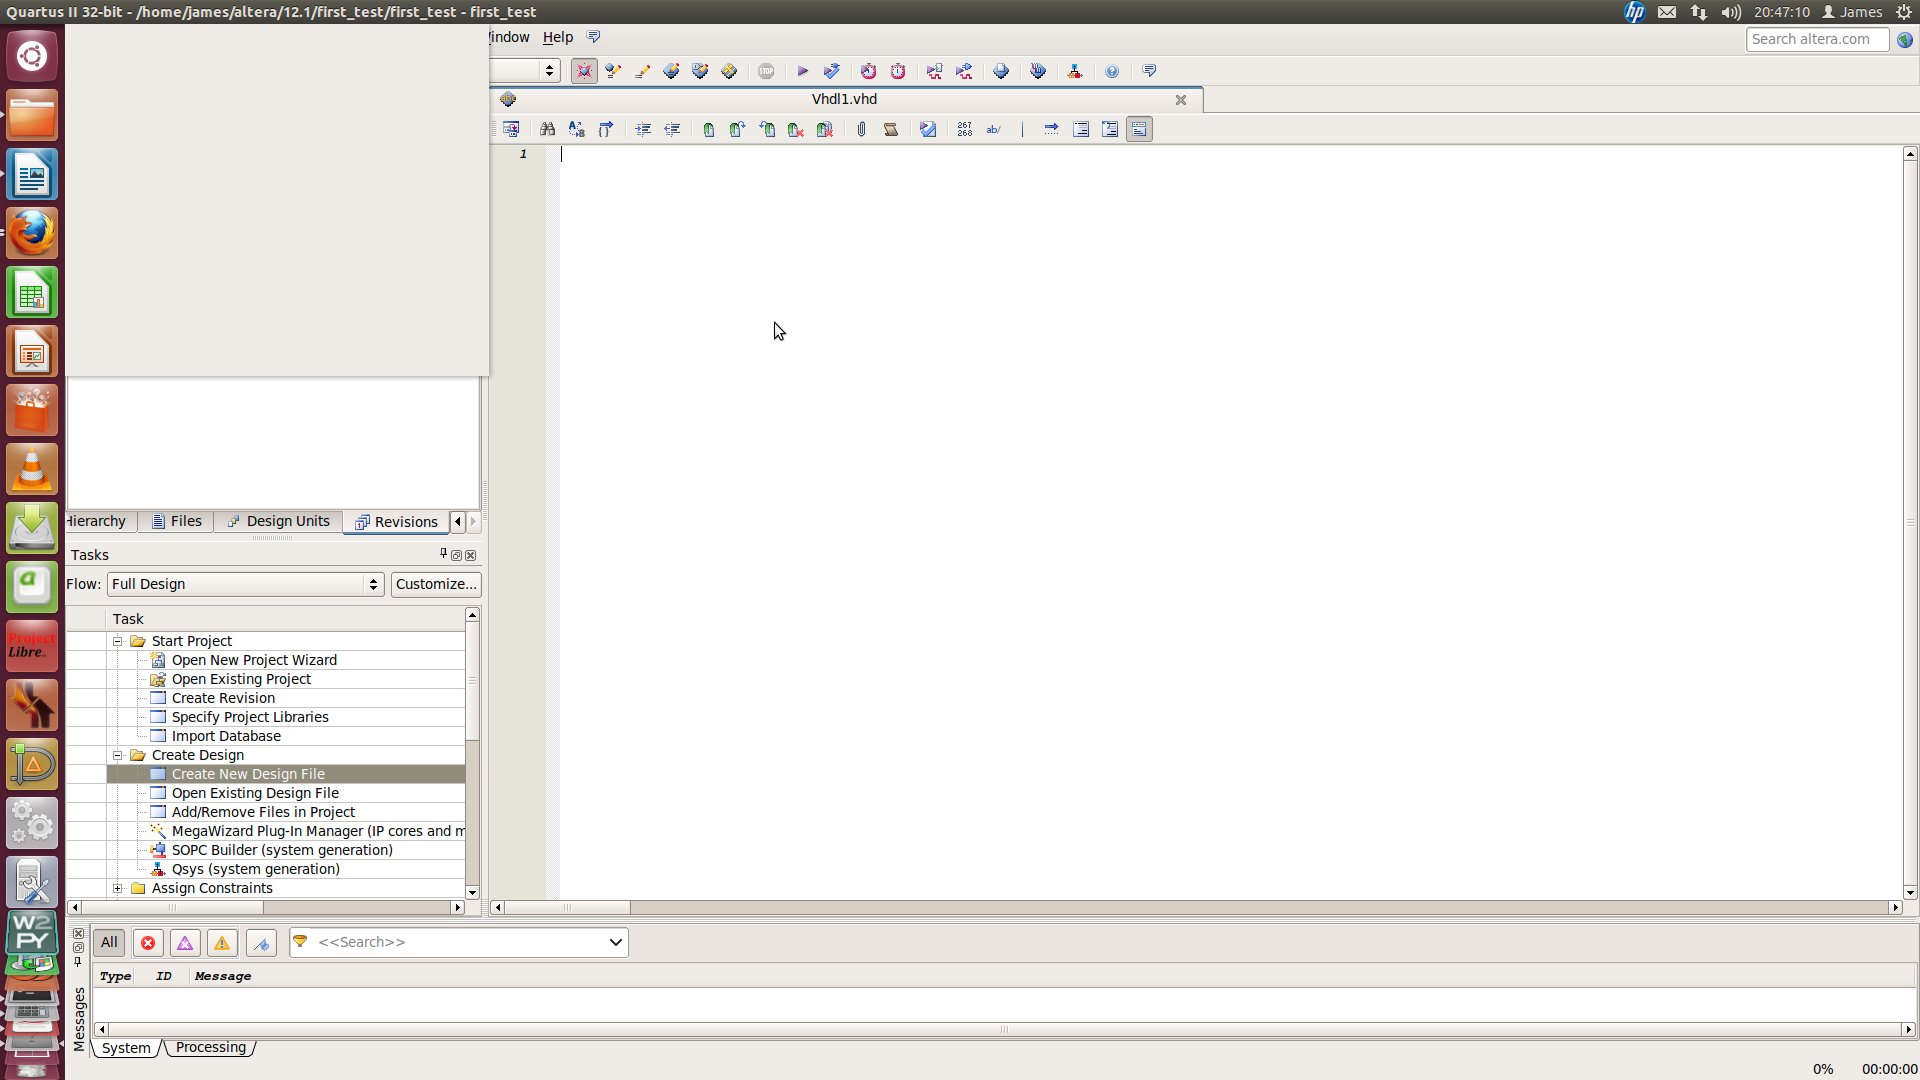Open the Help menu
This screenshot has width=1920, height=1080.
click(x=557, y=37)
